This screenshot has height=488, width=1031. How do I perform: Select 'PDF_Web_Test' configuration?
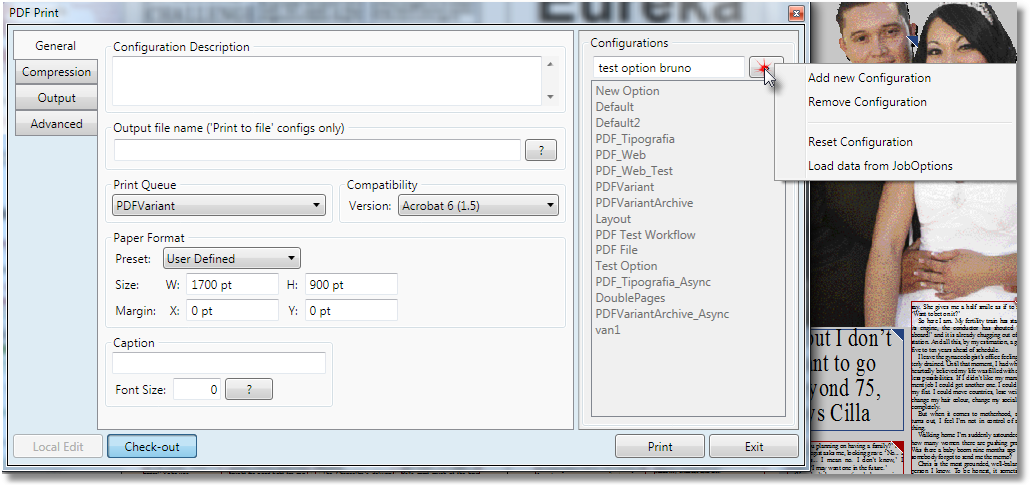point(634,170)
